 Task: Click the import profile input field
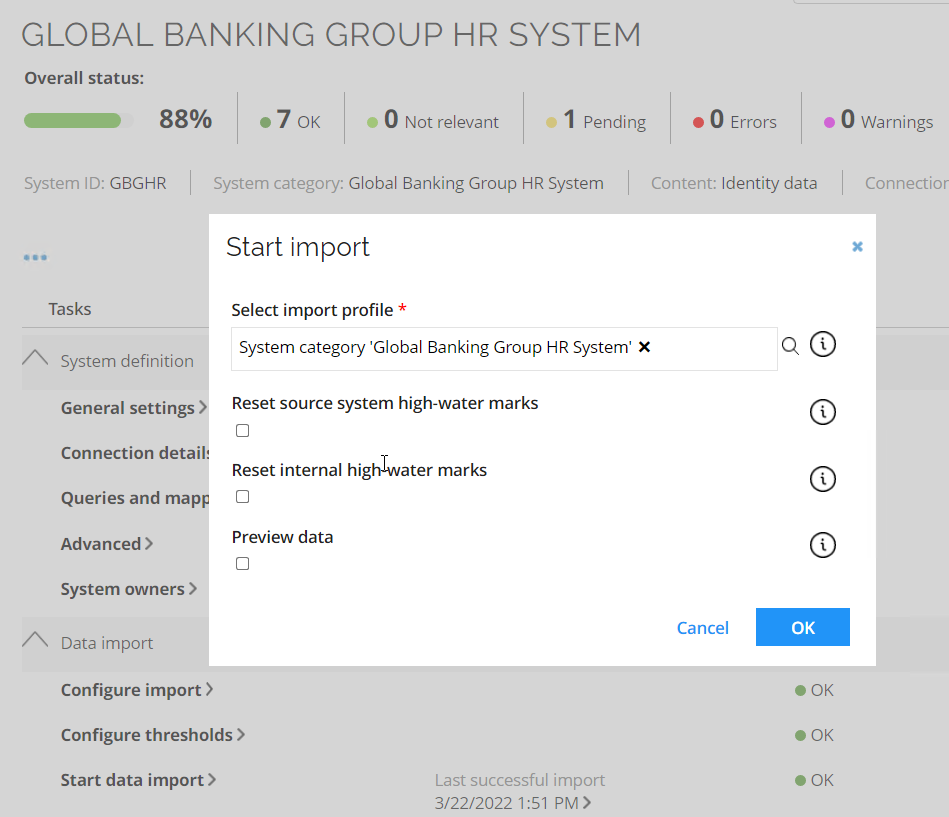coord(504,349)
